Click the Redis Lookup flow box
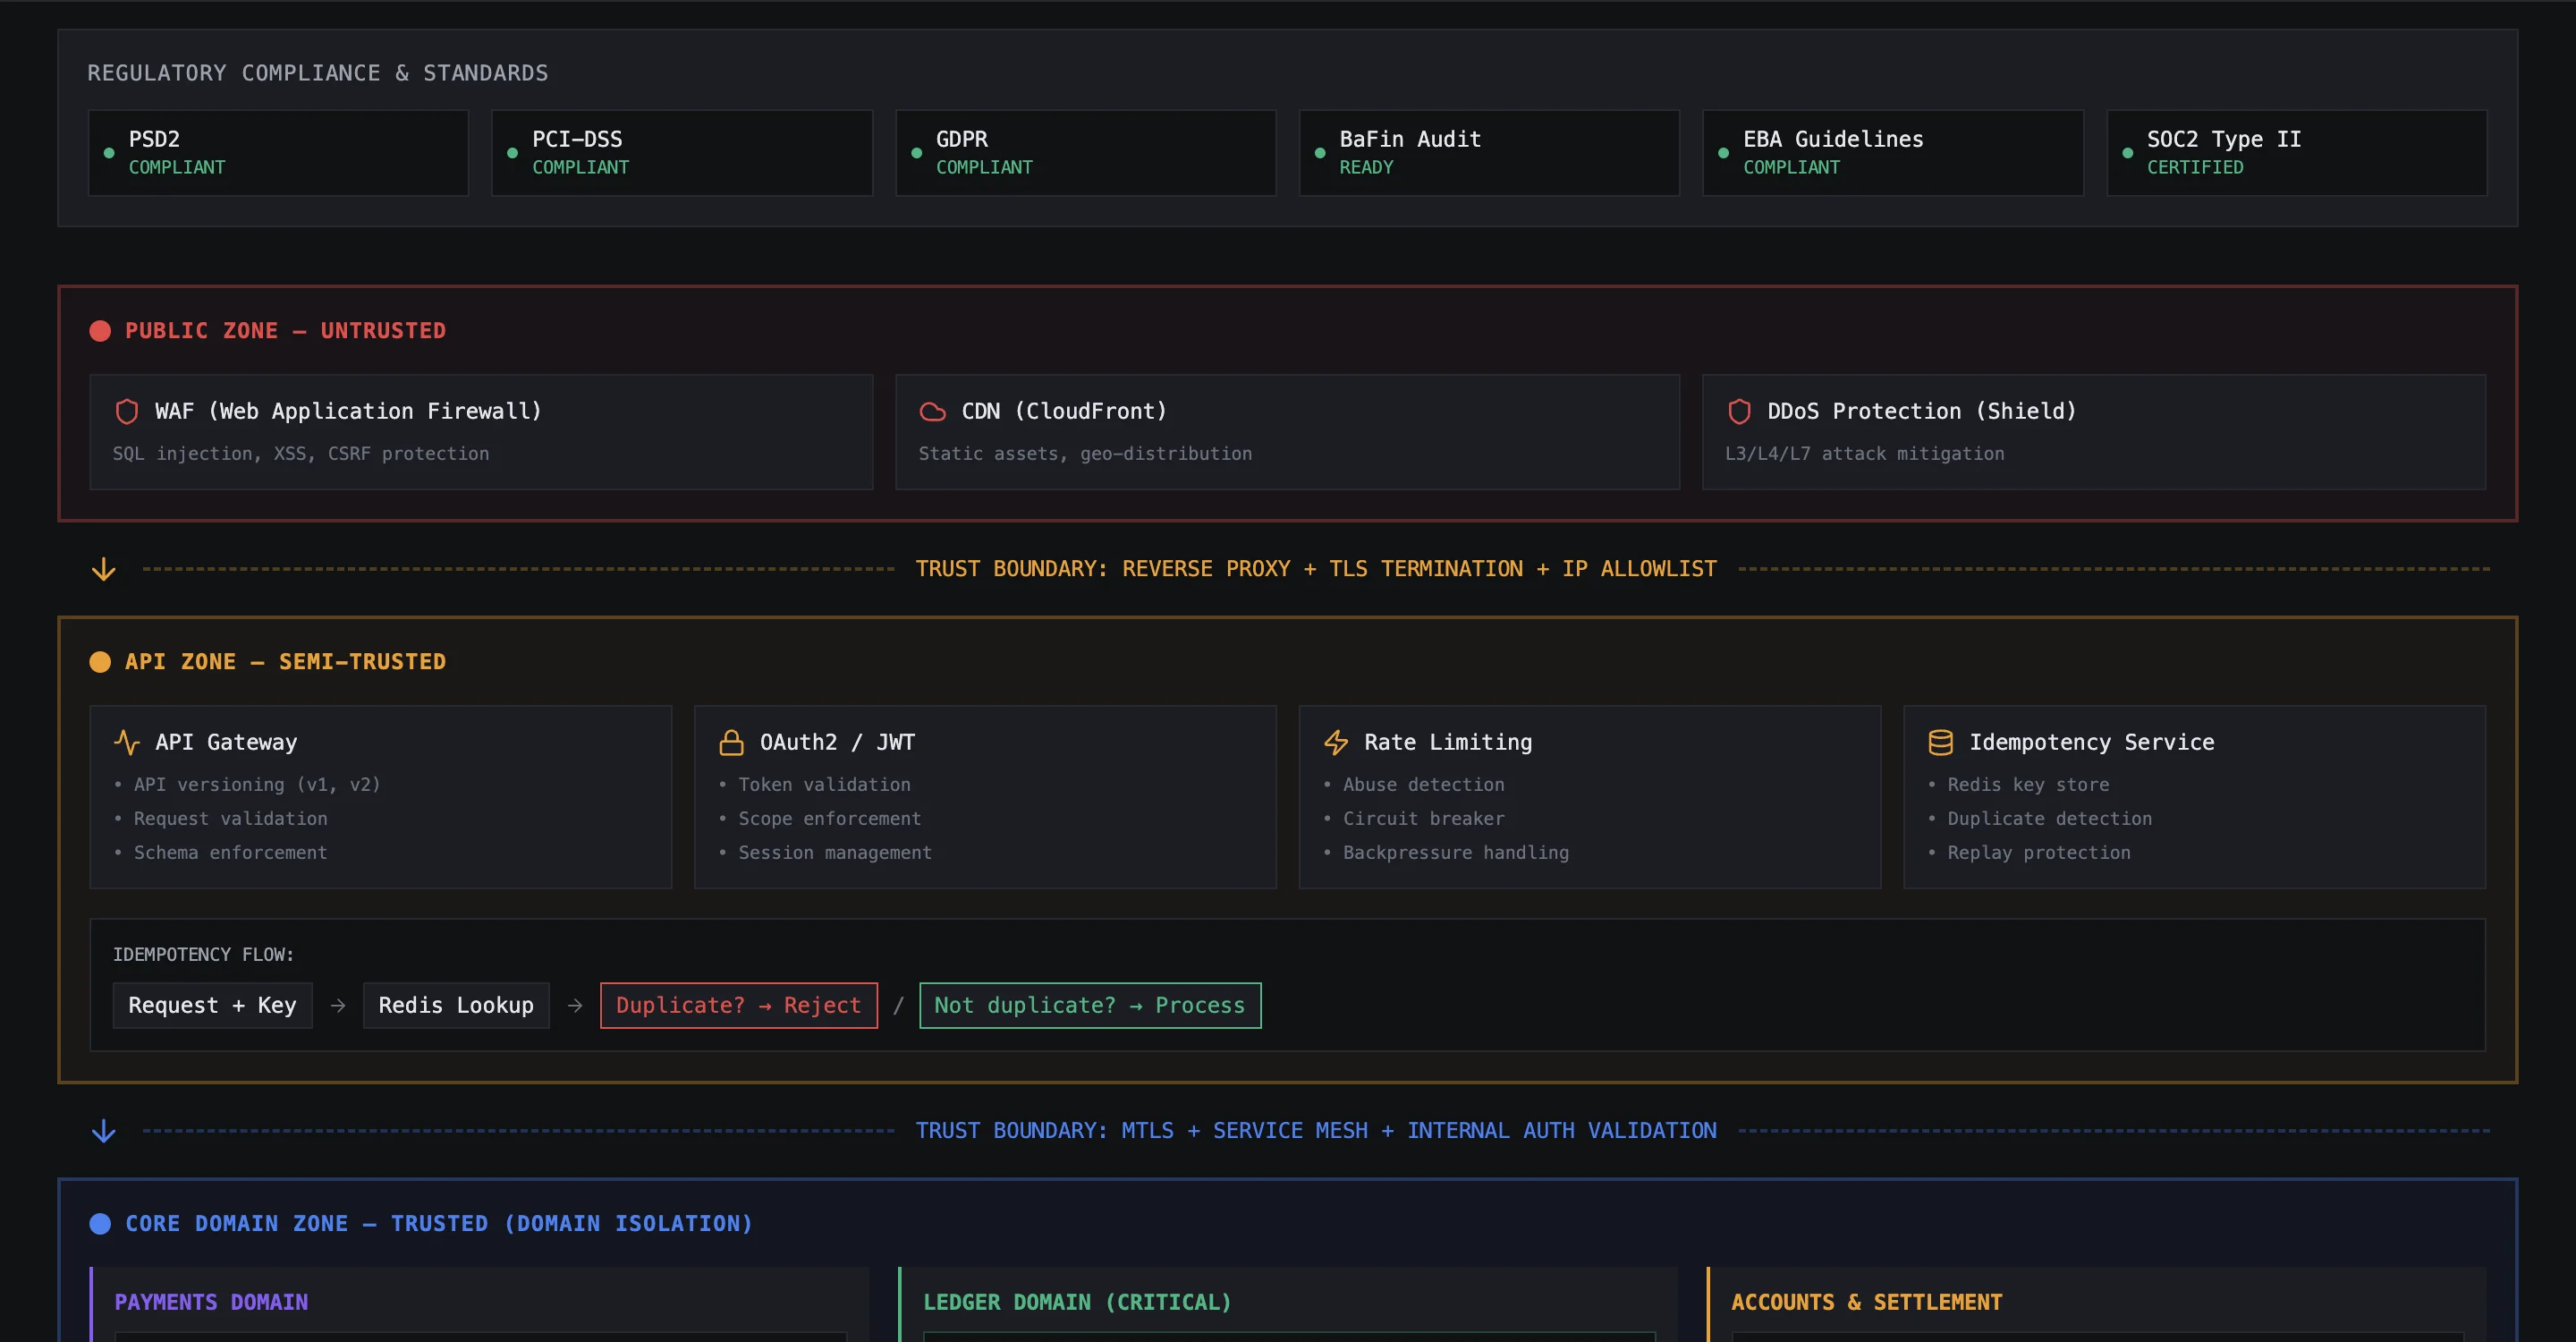 point(456,1005)
